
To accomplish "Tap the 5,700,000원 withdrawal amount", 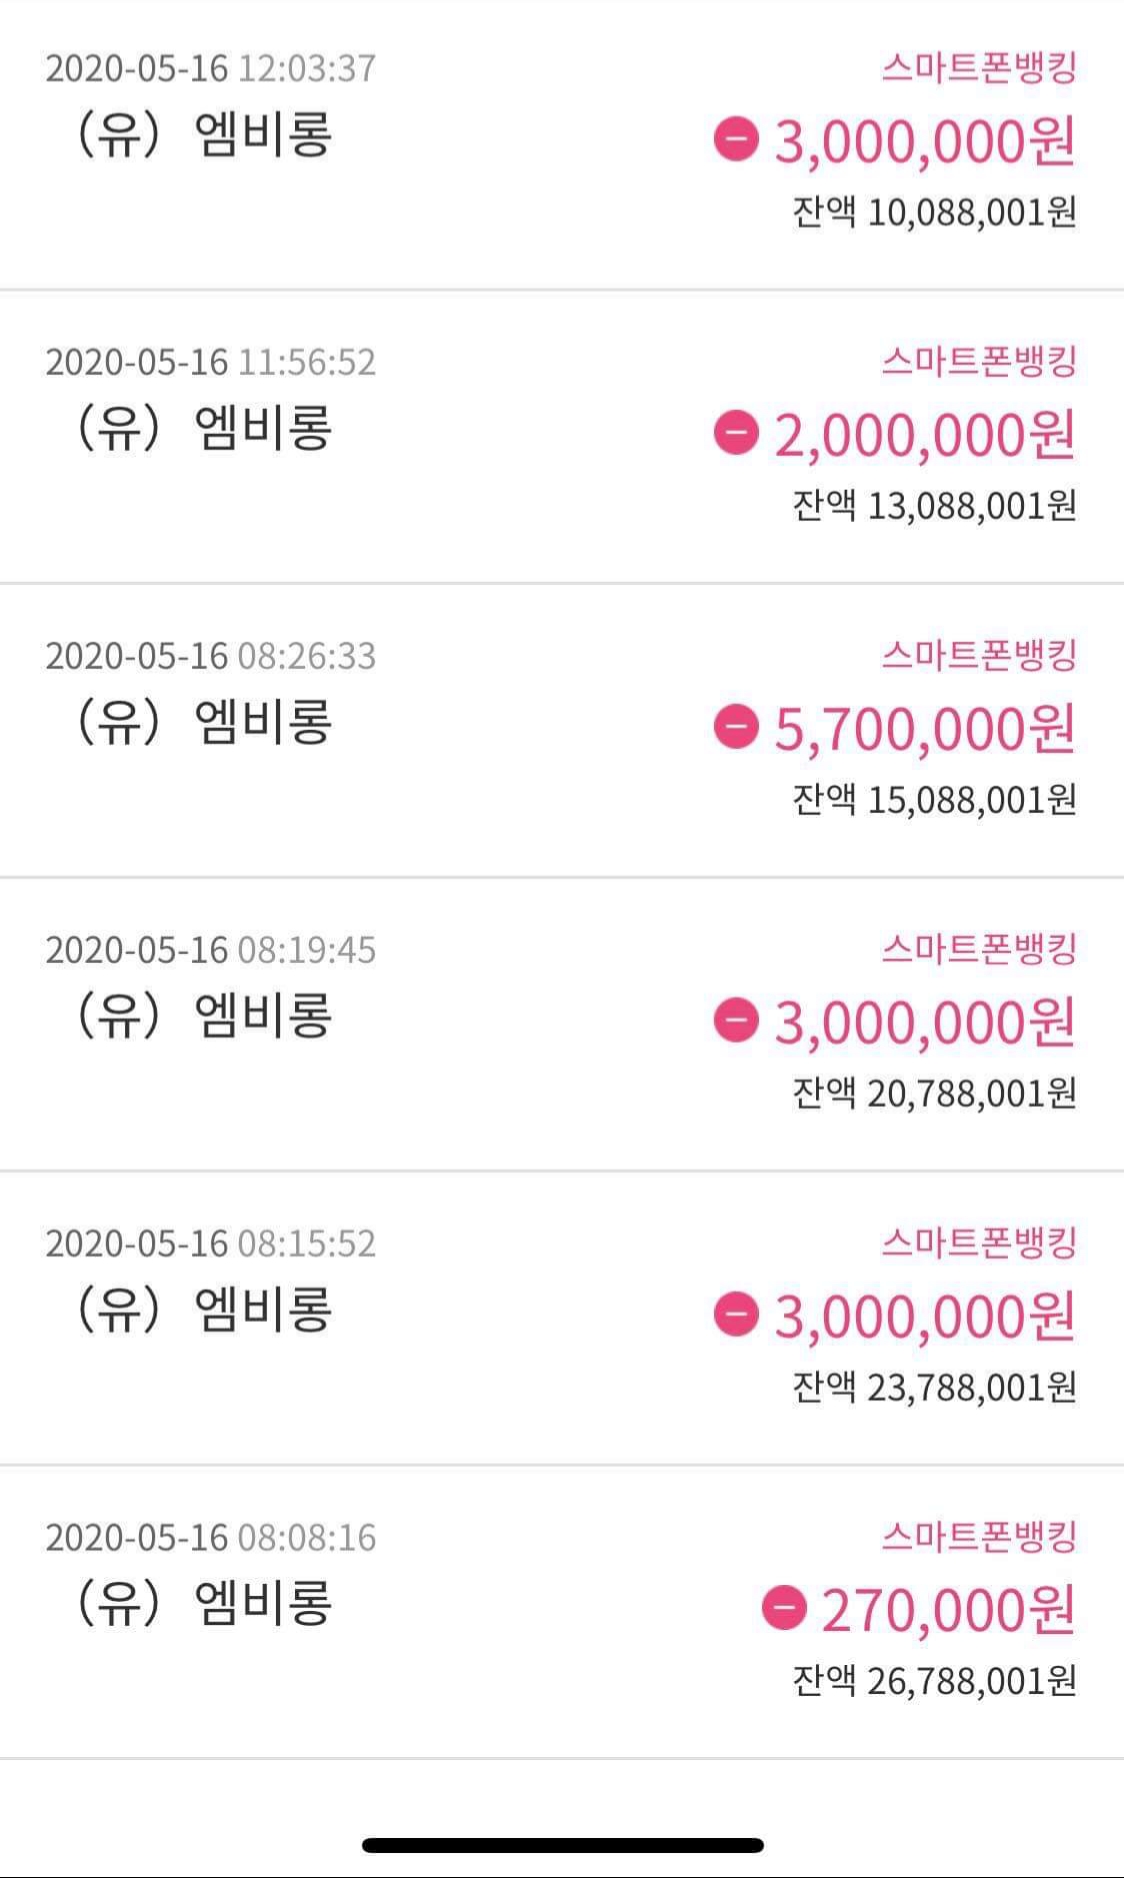I will click(925, 728).
